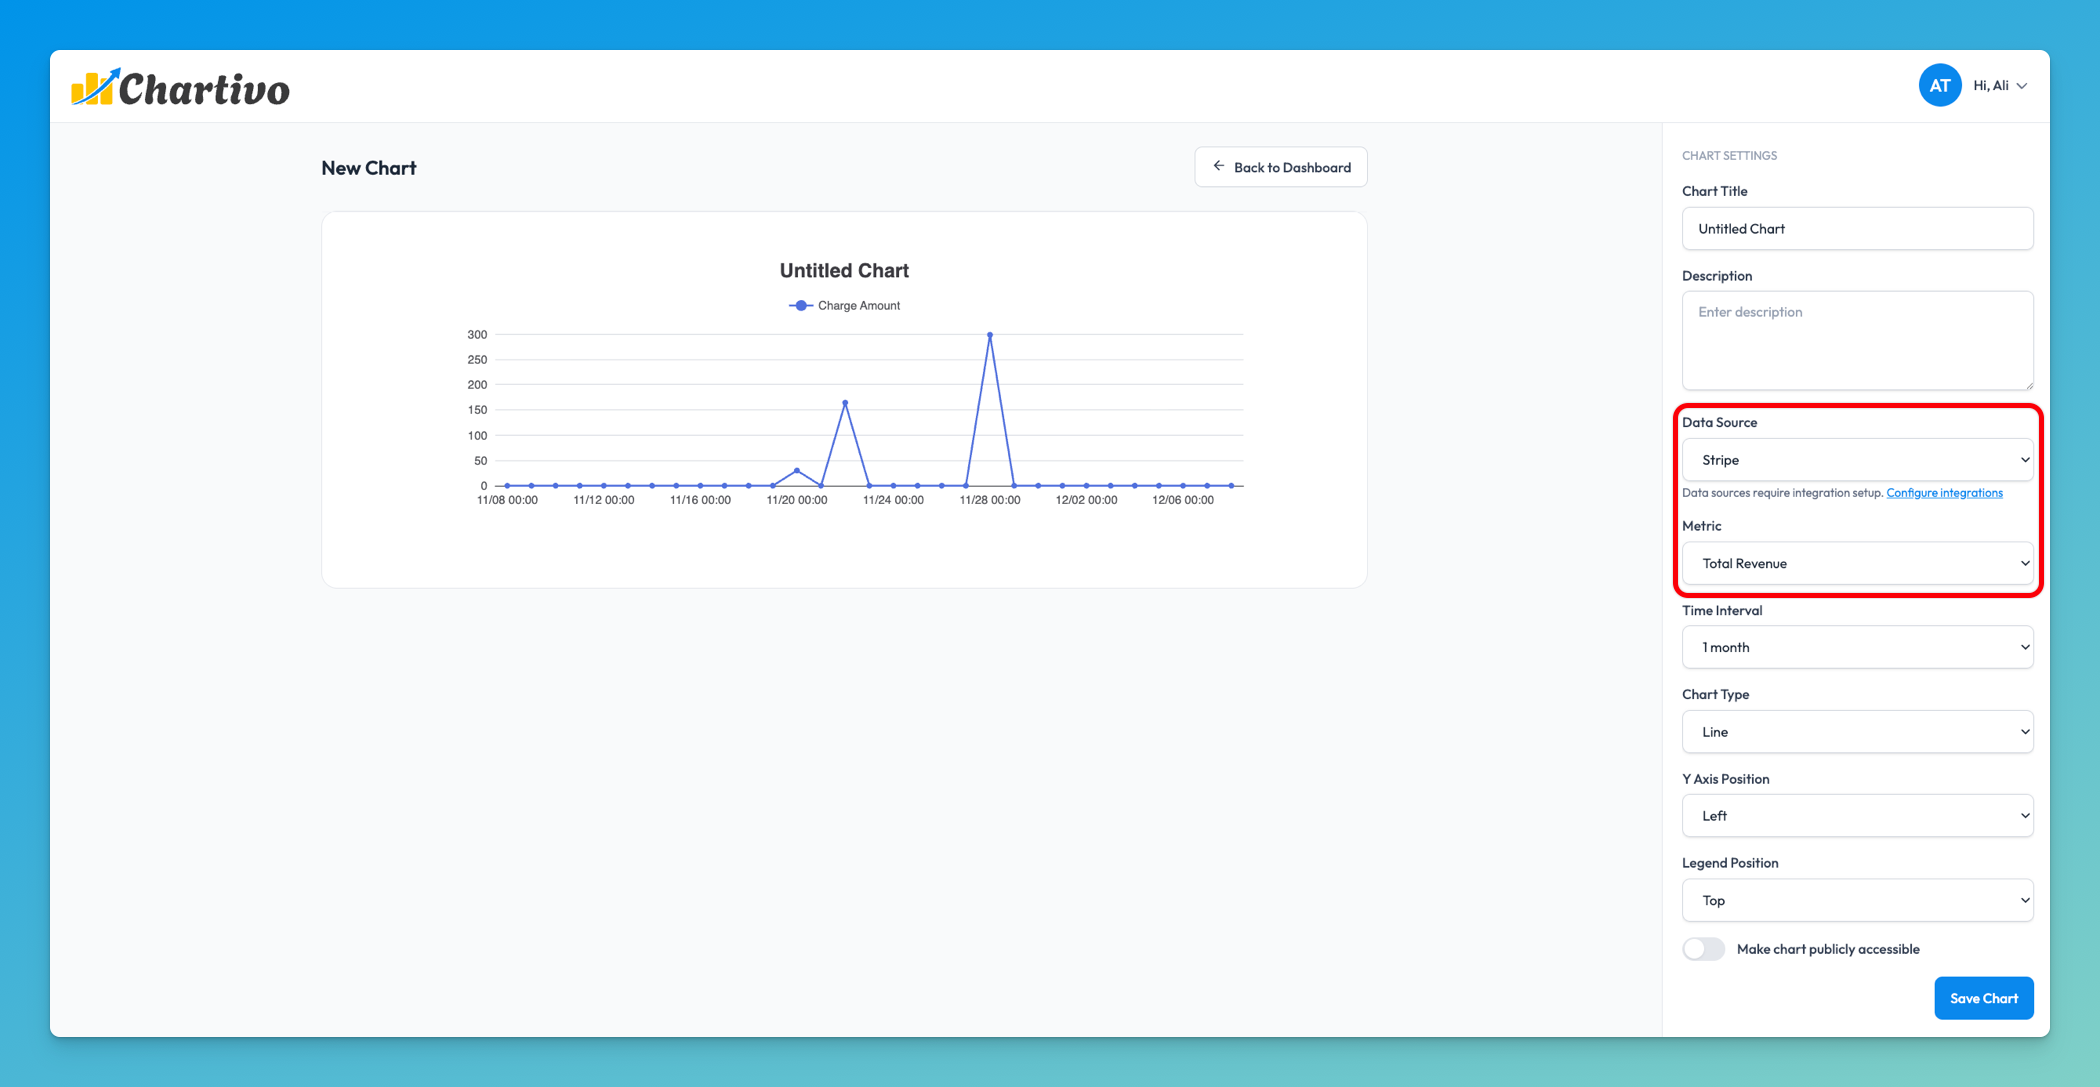Click the AT avatar circle
The image size is (2100, 1087).
tap(1940, 85)
